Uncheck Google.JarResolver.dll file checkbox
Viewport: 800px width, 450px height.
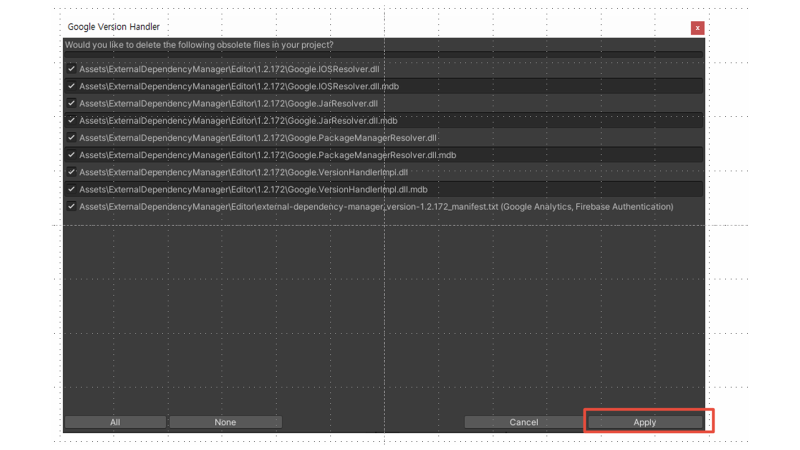(71, 103)
